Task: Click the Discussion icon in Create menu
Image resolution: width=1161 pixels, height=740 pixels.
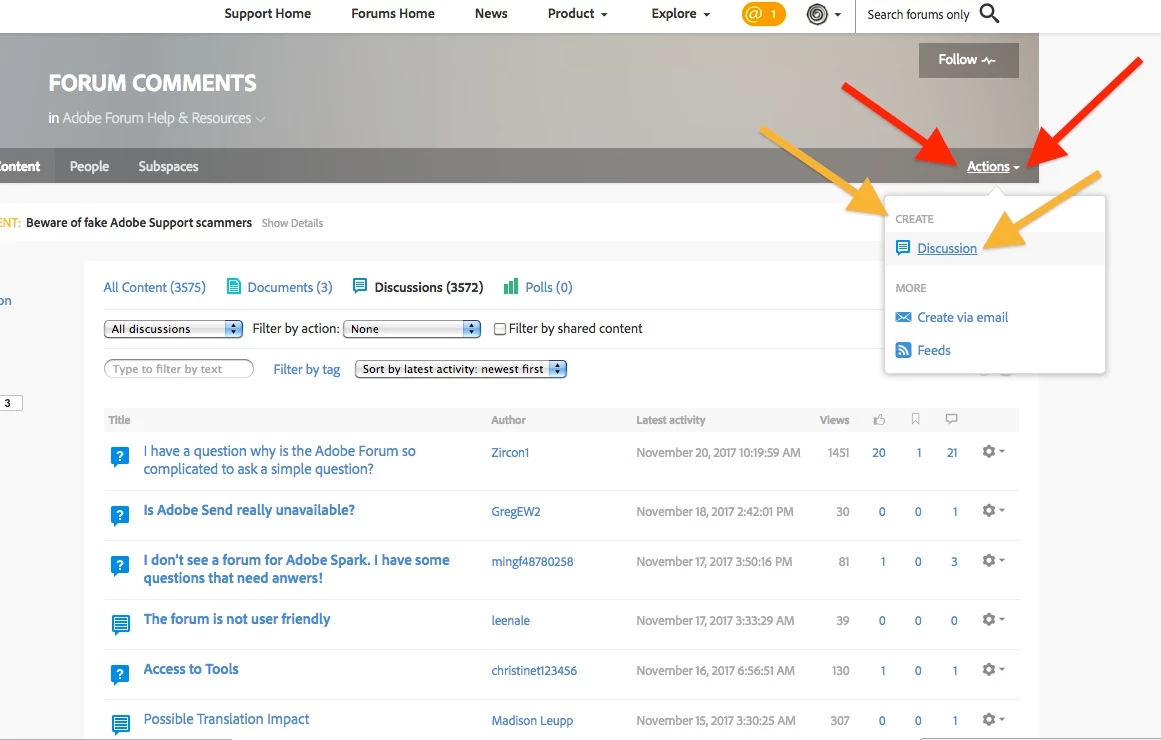Action: point(903,248)
